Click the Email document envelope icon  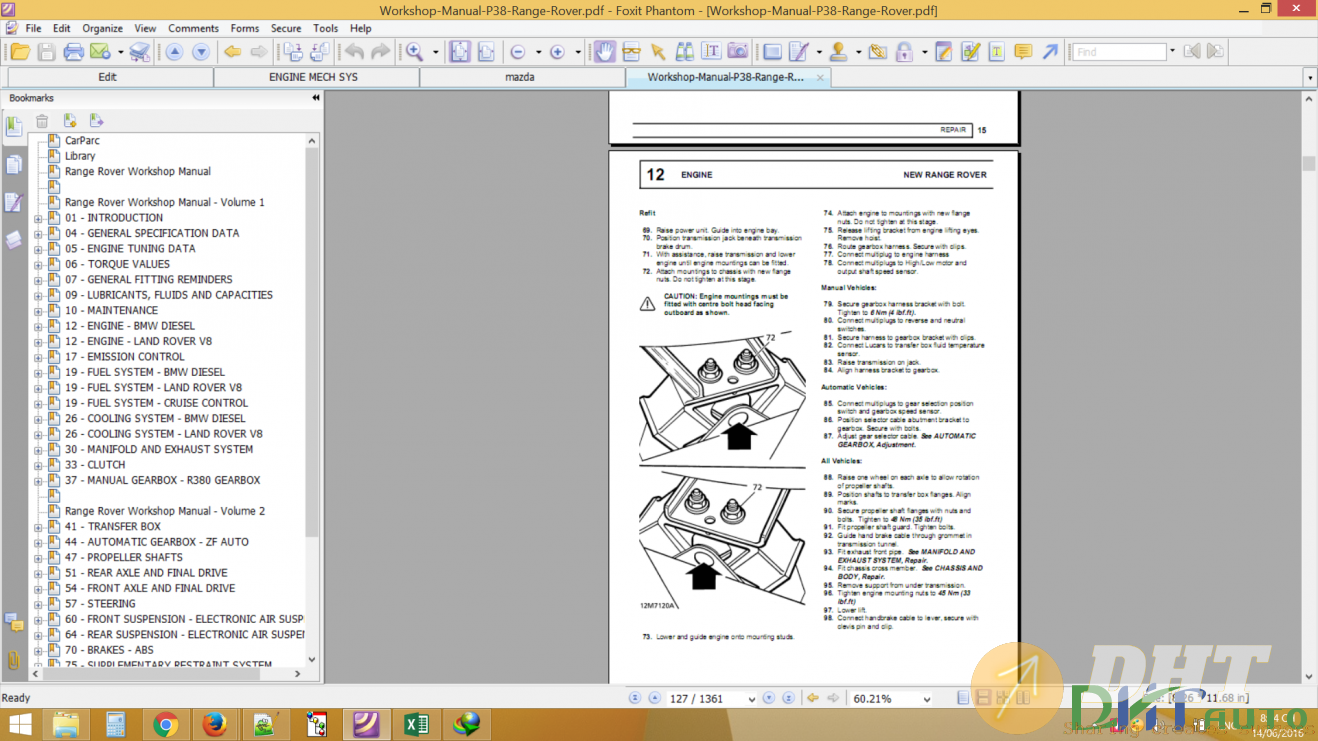click(x=100, y=52)
